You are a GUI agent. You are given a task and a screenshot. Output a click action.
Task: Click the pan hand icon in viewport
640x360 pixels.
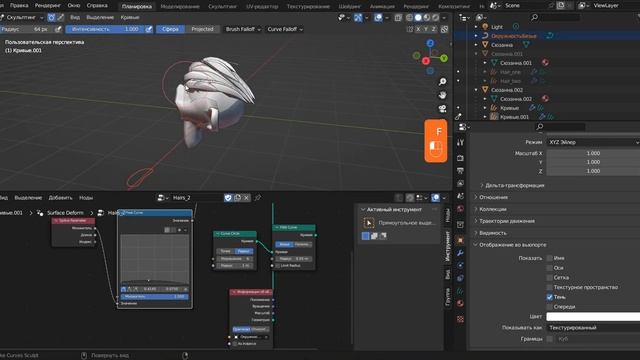click(x=442, y=95)
